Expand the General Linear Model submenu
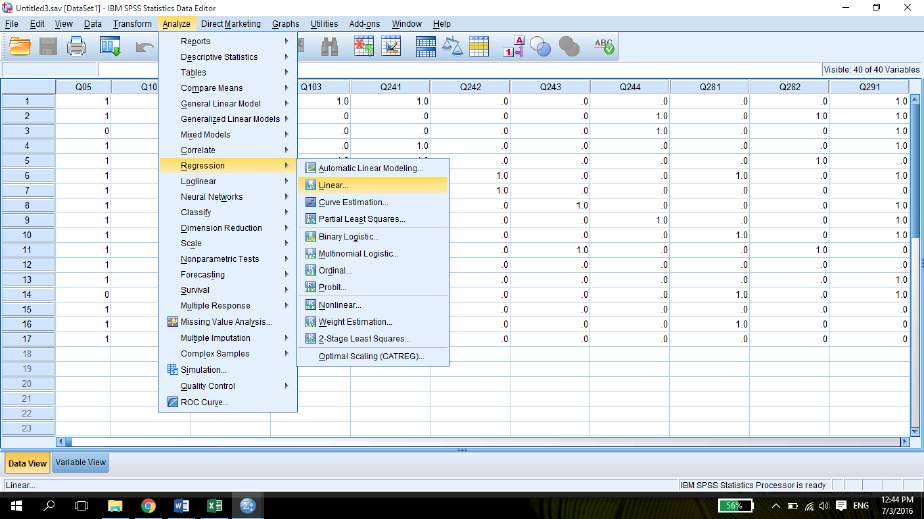This screenshot has width=924, height=519. (228, 104)
